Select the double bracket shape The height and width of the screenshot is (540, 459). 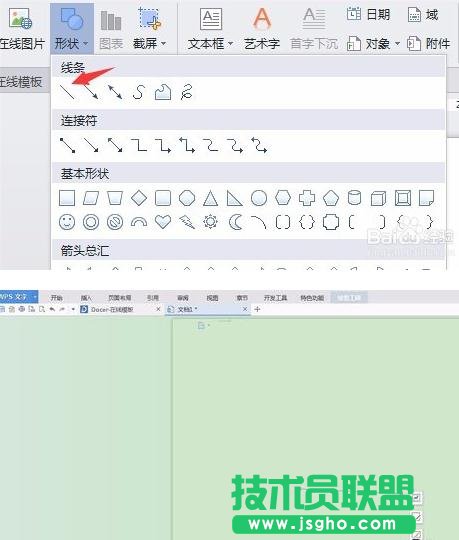pos(283,222)
